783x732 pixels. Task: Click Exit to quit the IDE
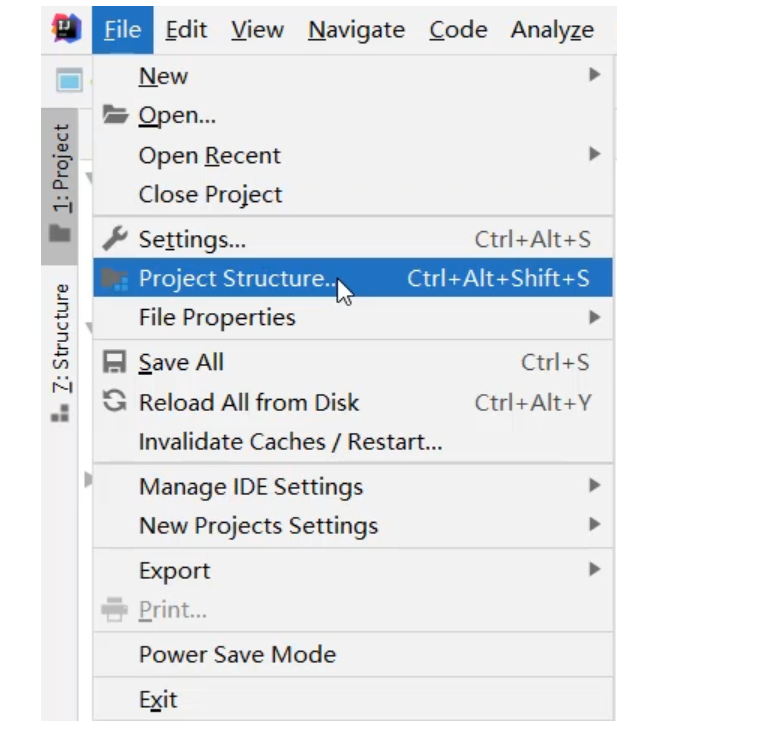pyautogui.click(x=158, y=701)
